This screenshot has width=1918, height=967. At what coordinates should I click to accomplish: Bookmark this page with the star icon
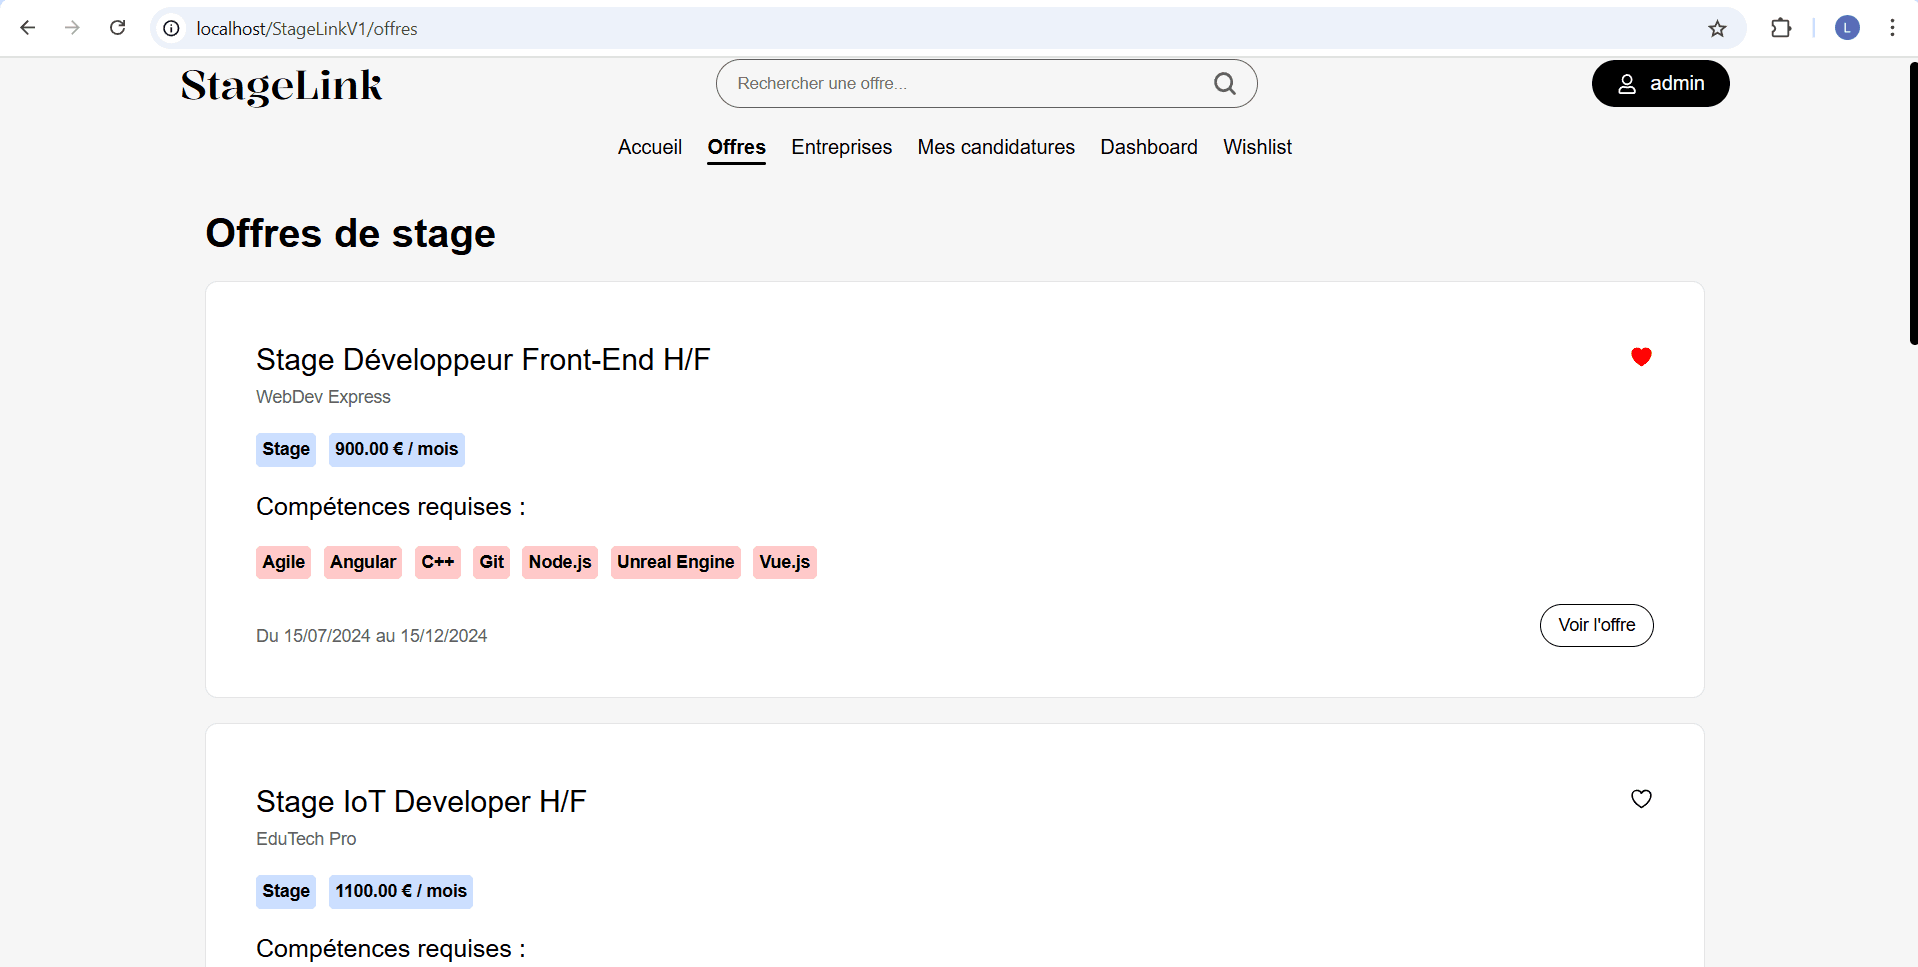[x=1717, y=28]
